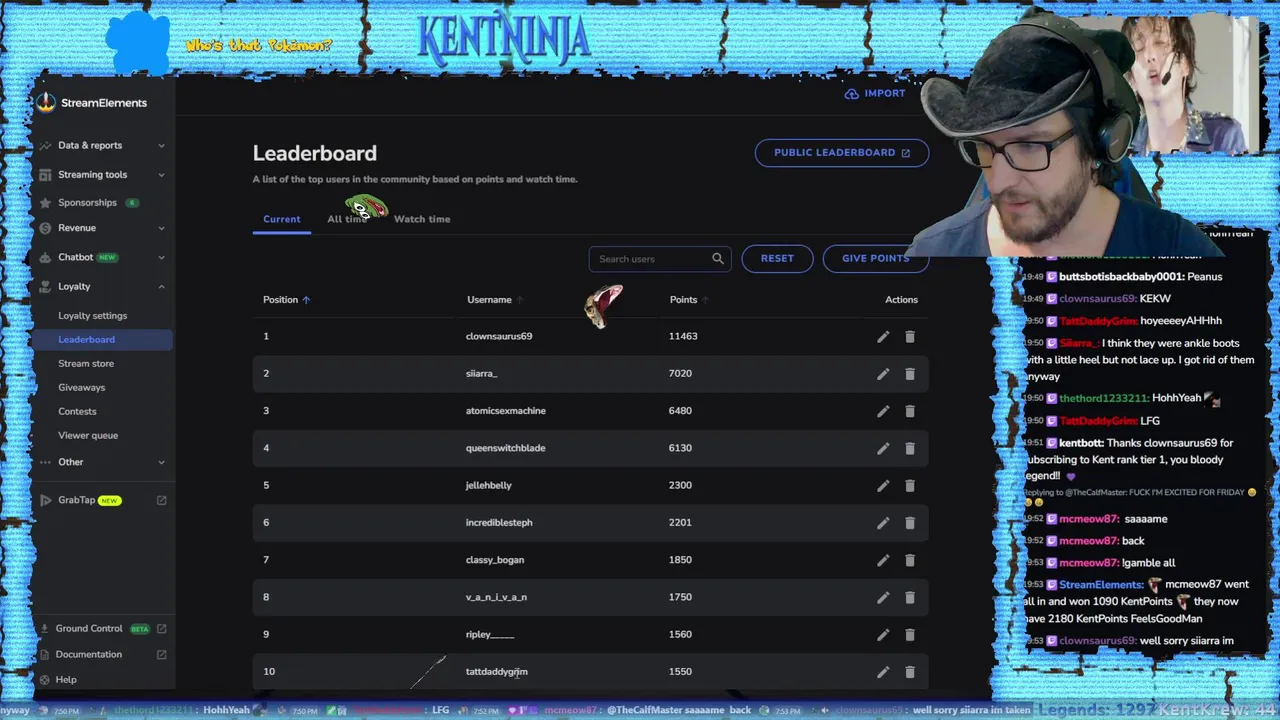The height and width of the screenshot is (720, 1280).
Task: Delete siiarra_ row with trash icon
Action: pyautogui.click(x=910, y=374)
